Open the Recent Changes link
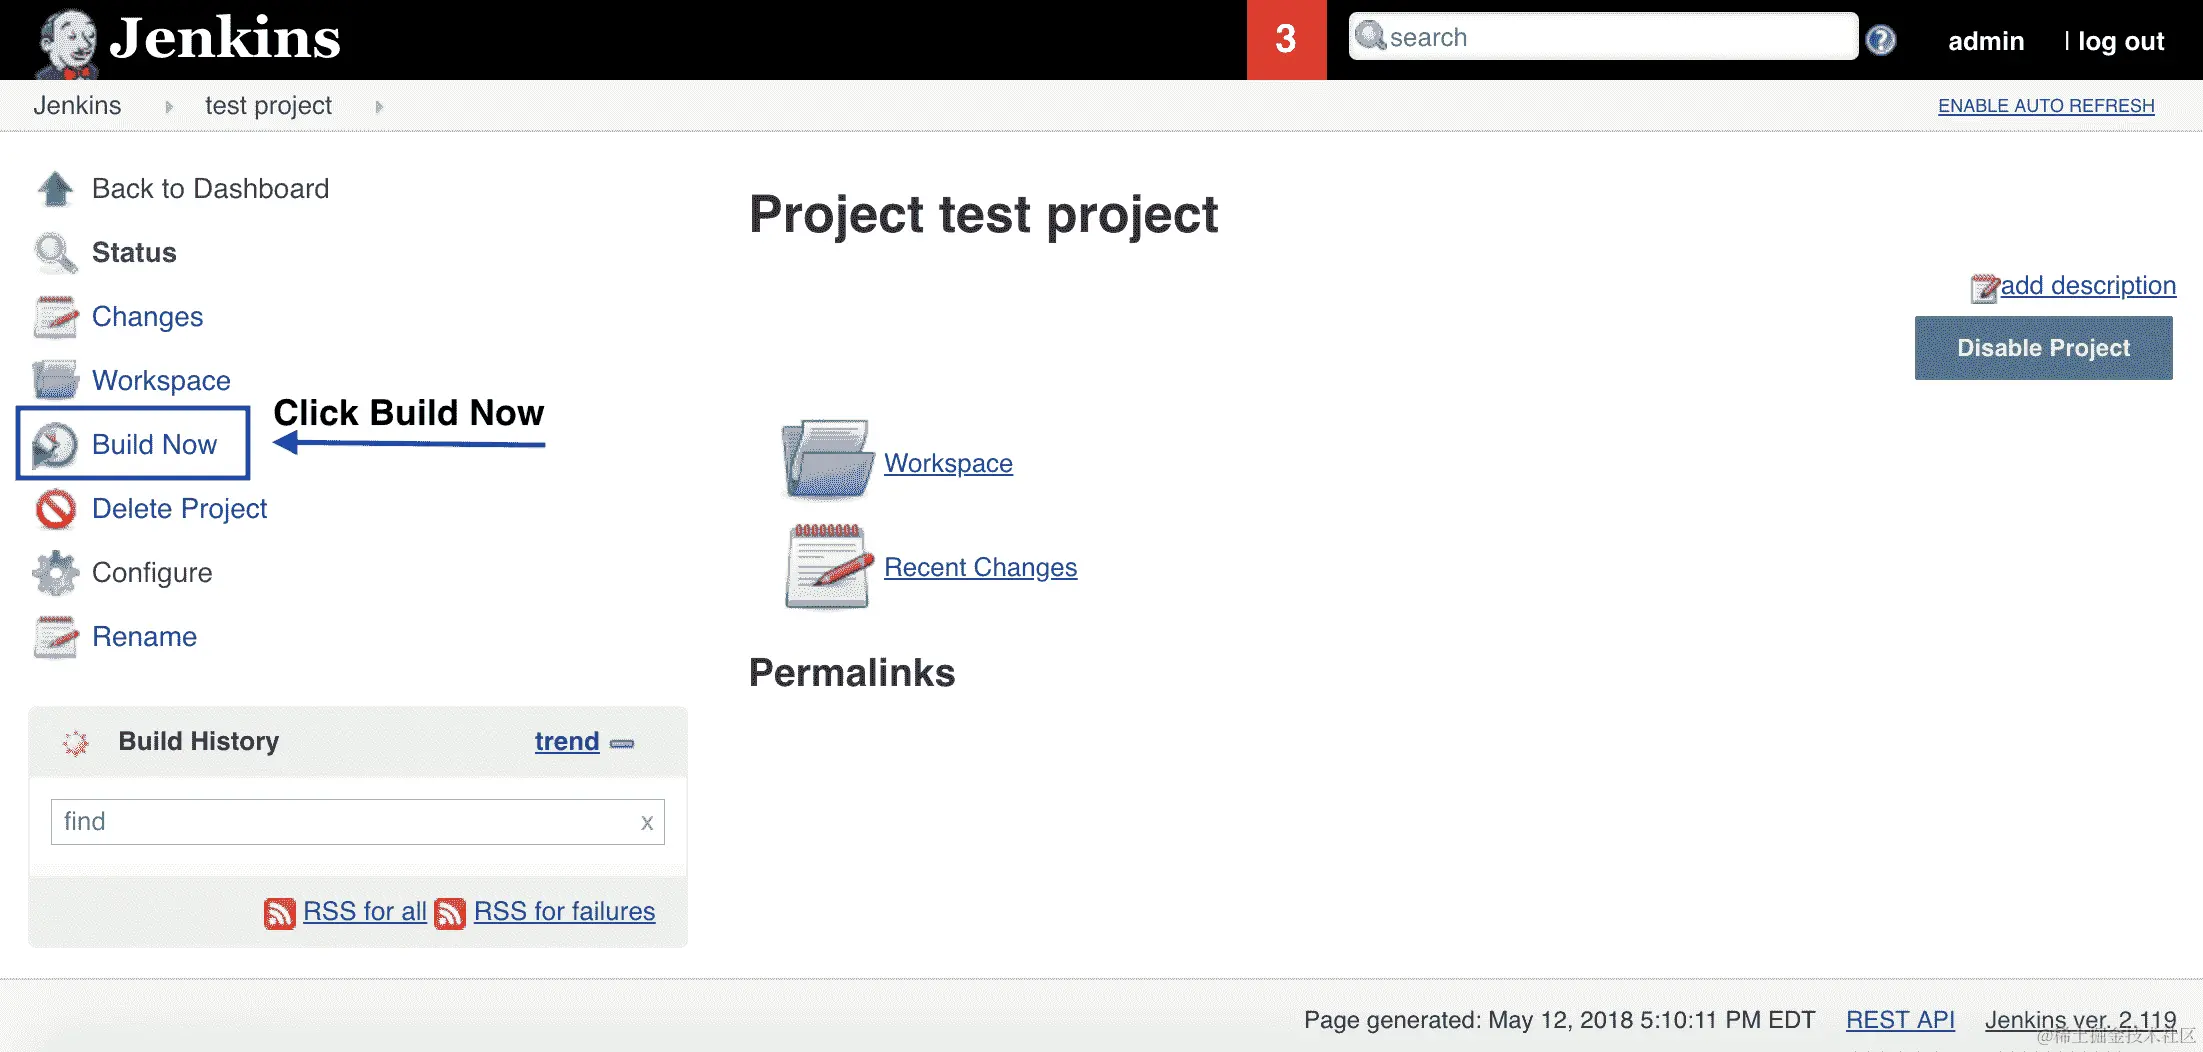The image size is (2203, 1052). (980, 567)
